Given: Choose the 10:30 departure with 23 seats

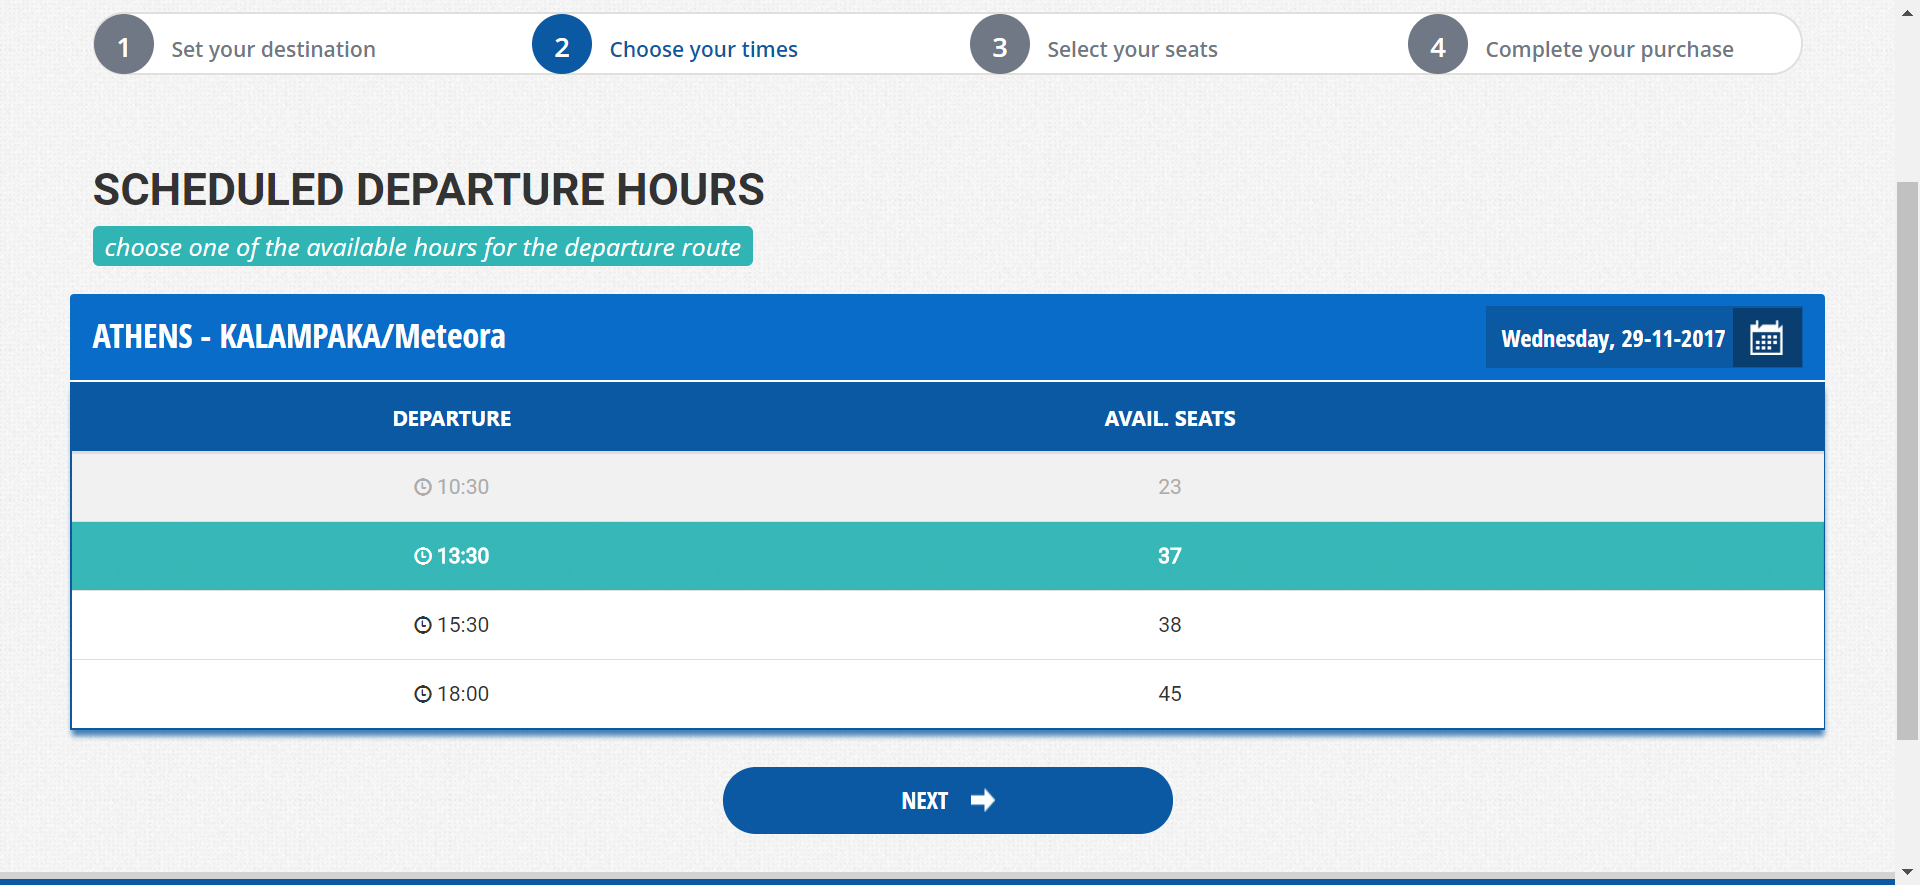Looking at the screenshot, I should coord(948,487).
